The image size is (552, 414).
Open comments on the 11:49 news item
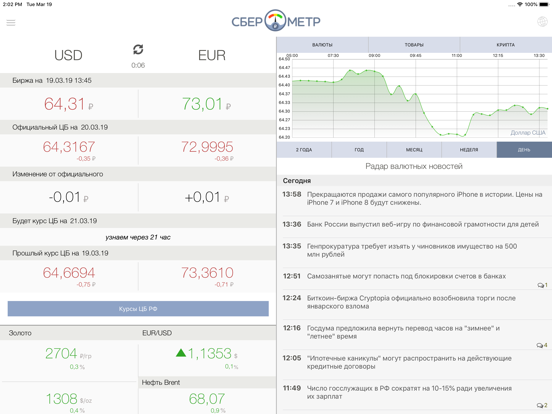click(x=542, y=406)
